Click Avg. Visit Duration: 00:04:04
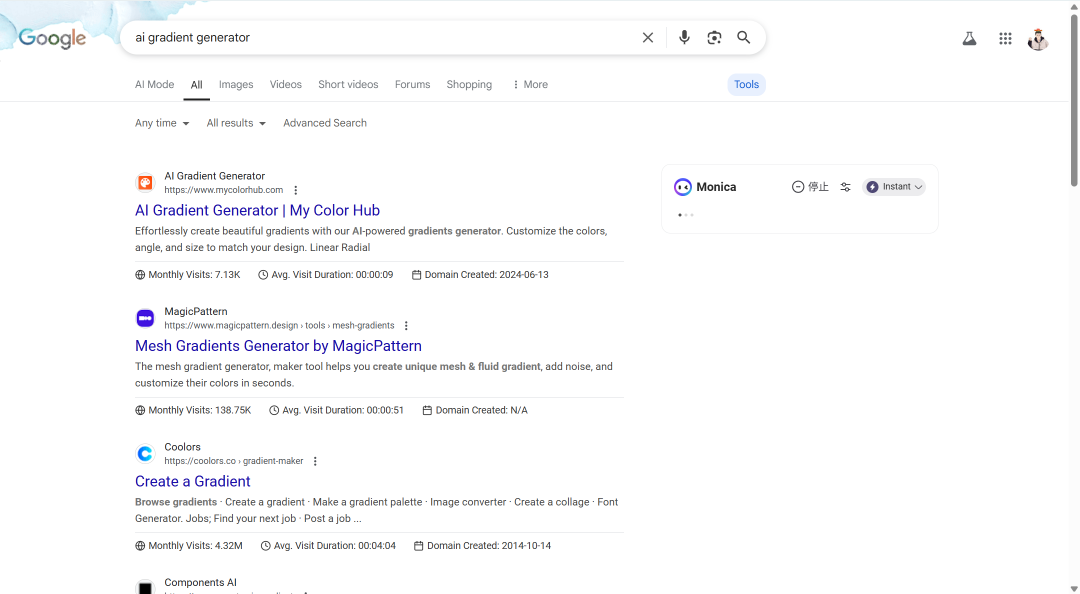Viewport: 1080px width, 594px height. point(328,546)
